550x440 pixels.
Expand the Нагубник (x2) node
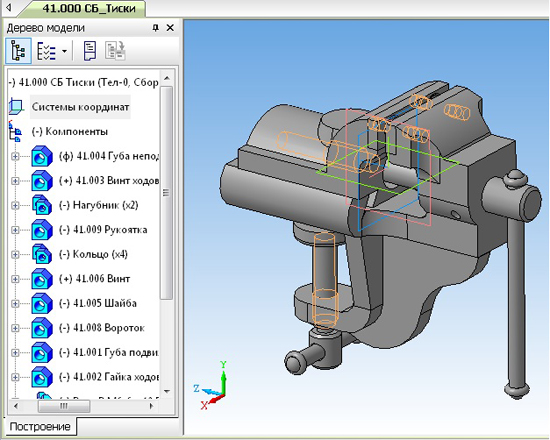[15, 206]
